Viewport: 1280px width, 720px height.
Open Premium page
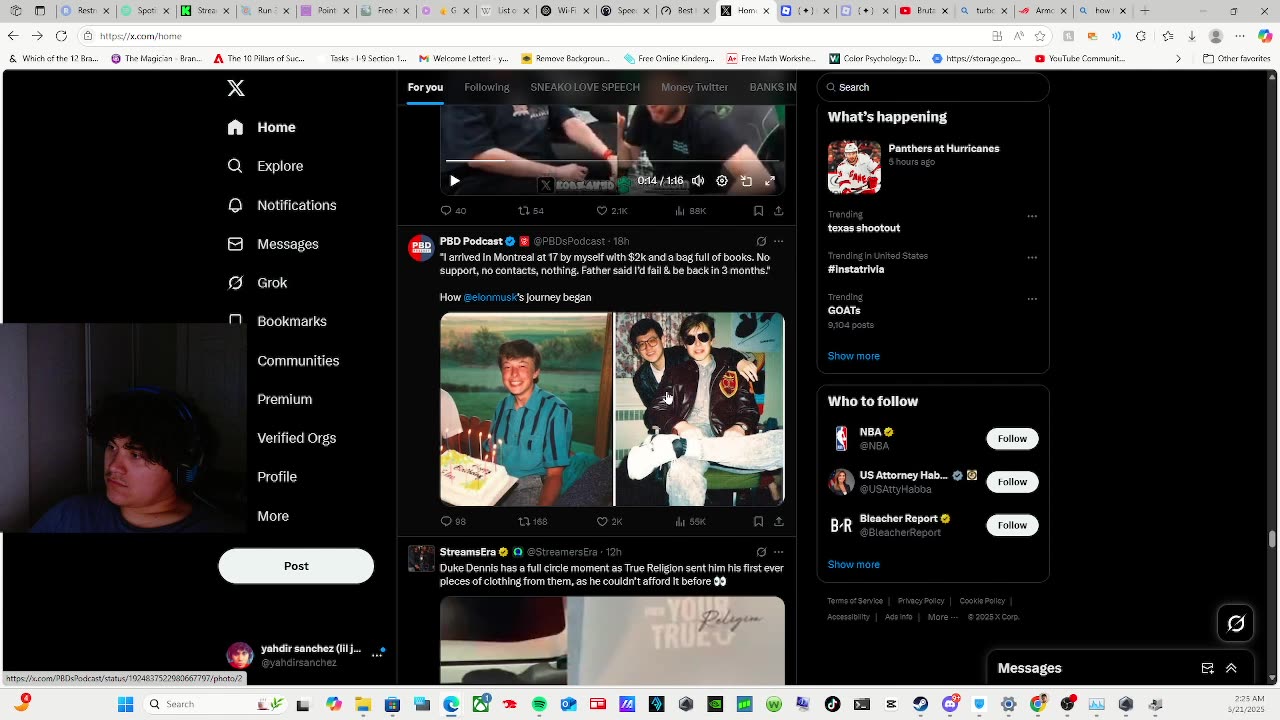point(284,399)
